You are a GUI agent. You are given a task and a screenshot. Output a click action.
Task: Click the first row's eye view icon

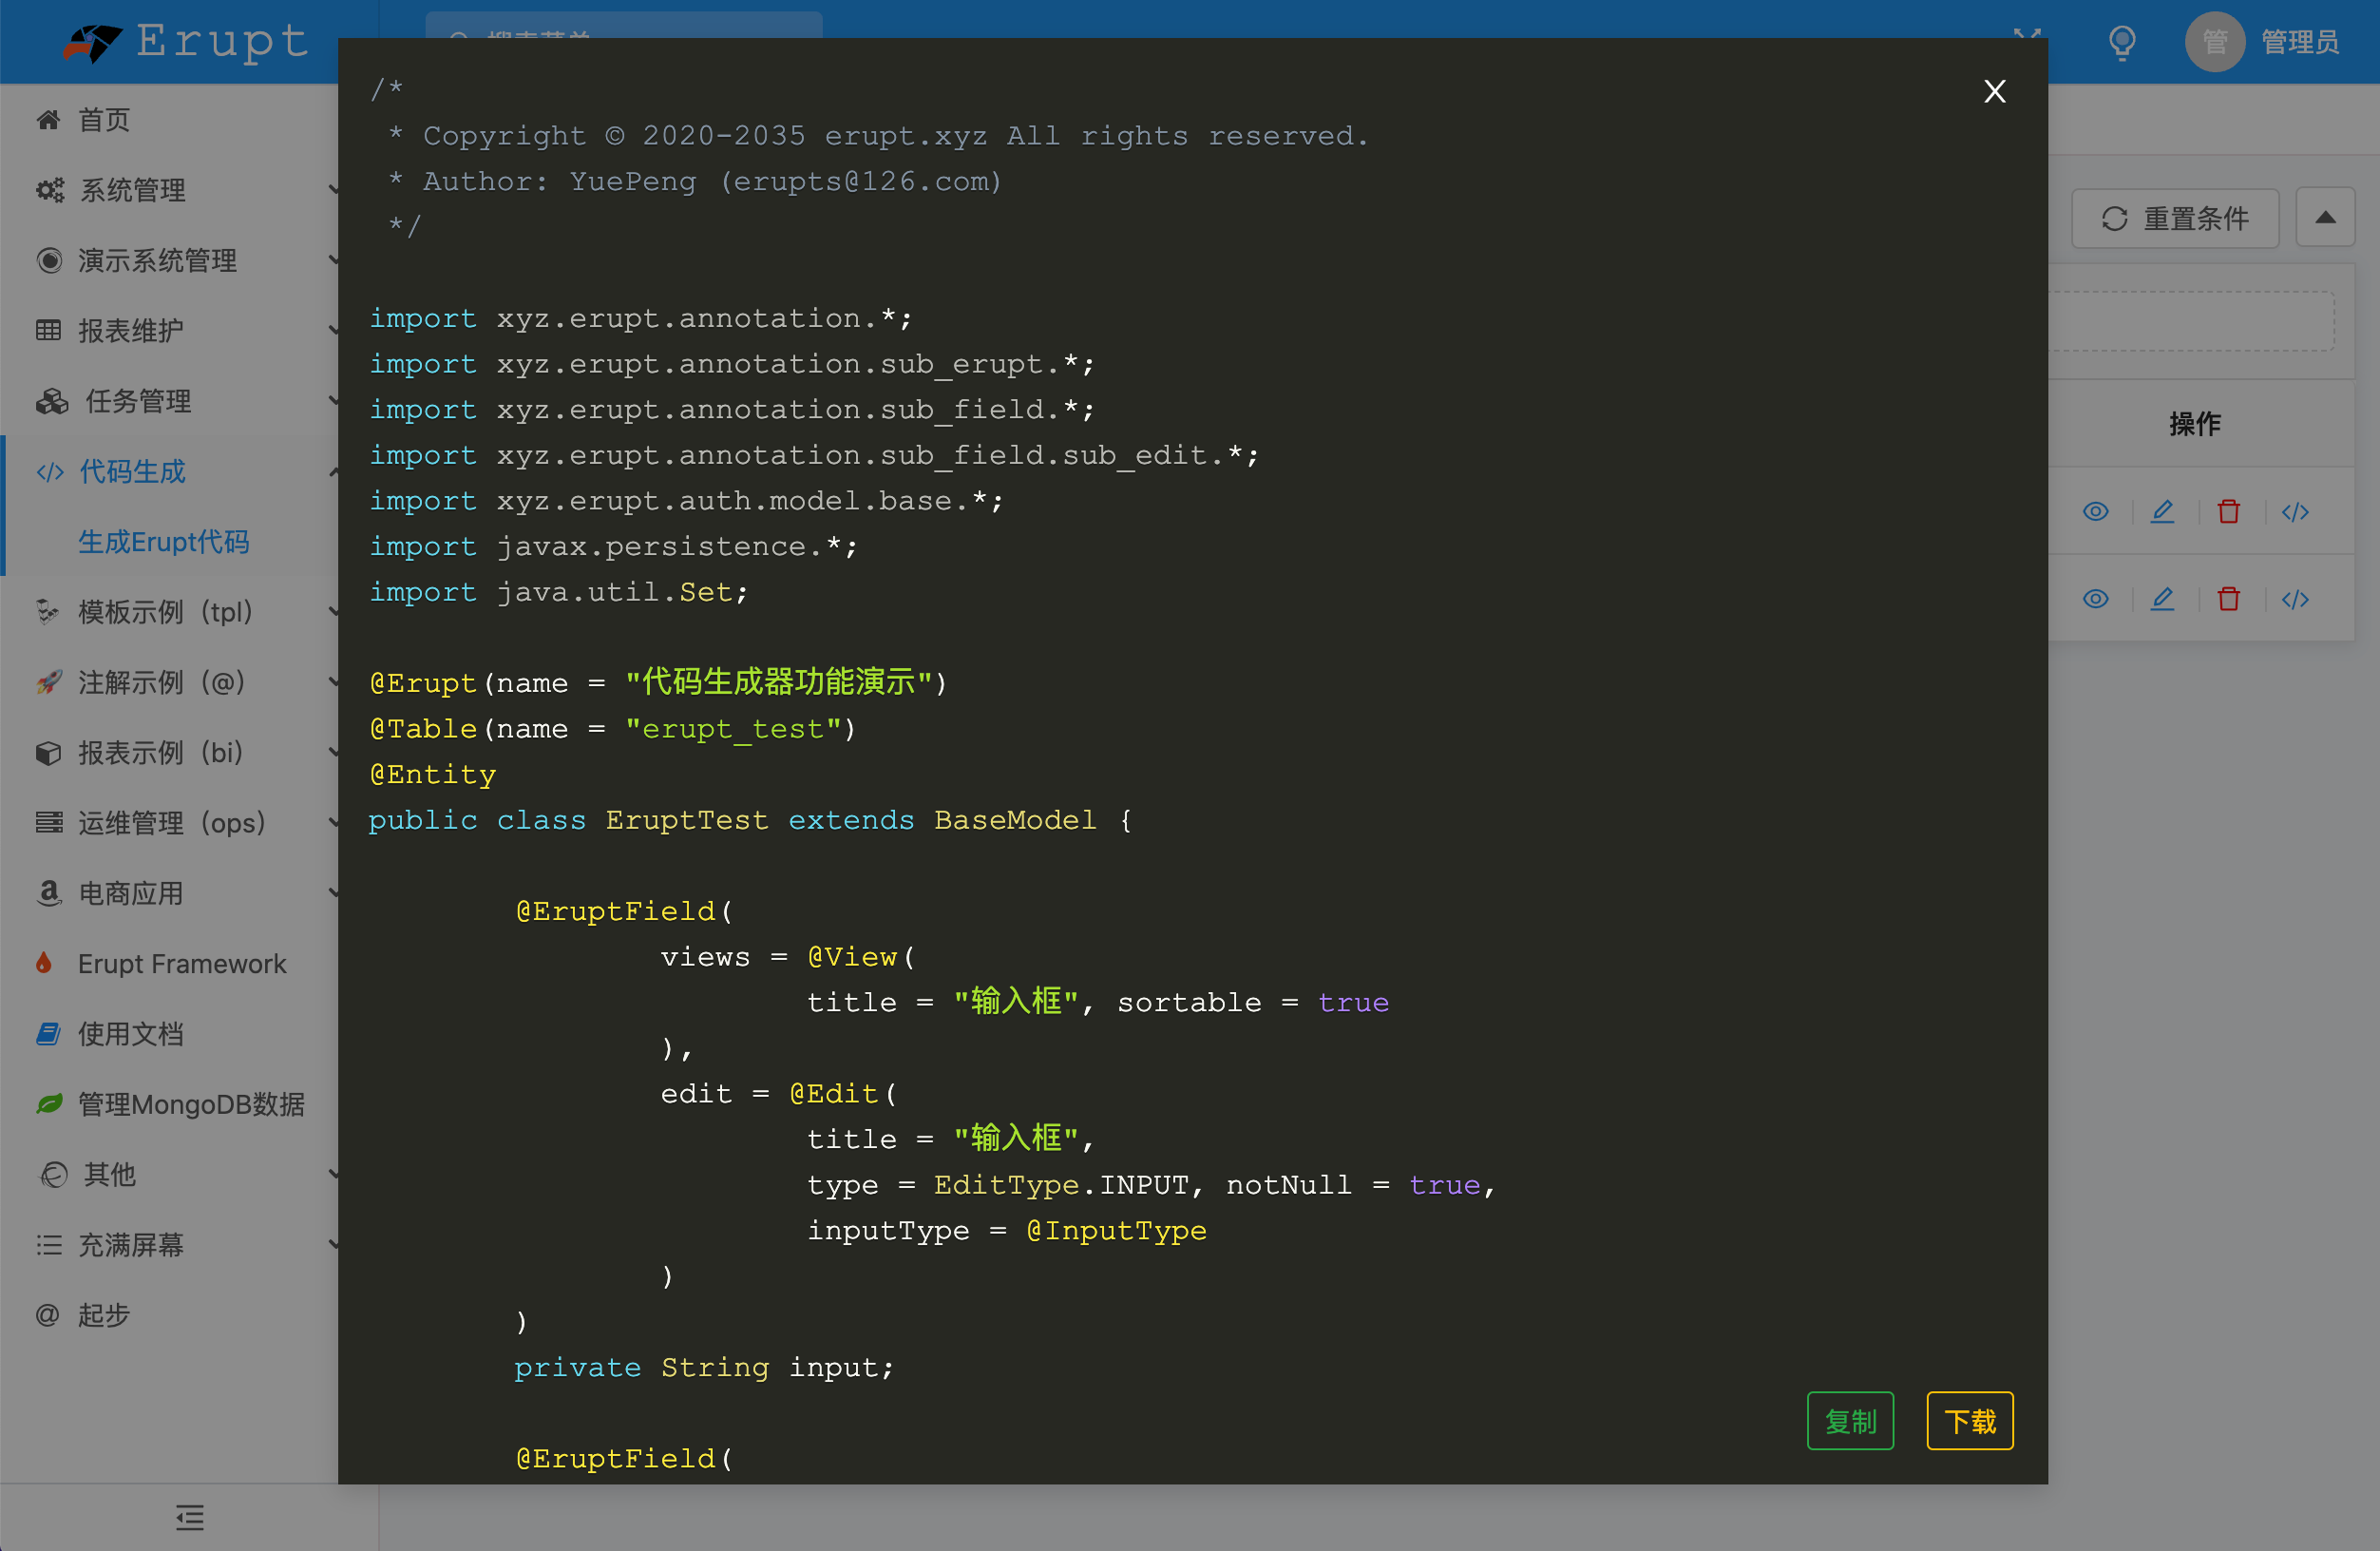point(2095,512)
